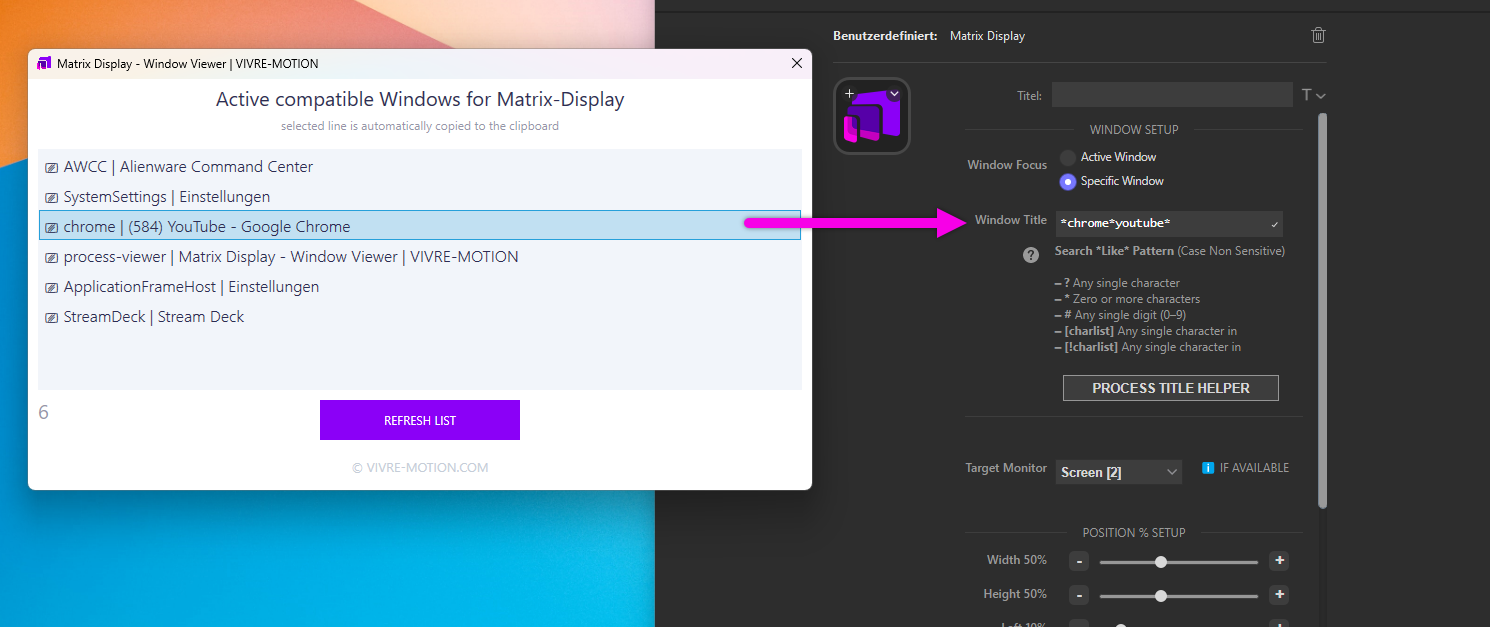
Task: Select the chrome YouTube window entry
Action: click(300, 226)
